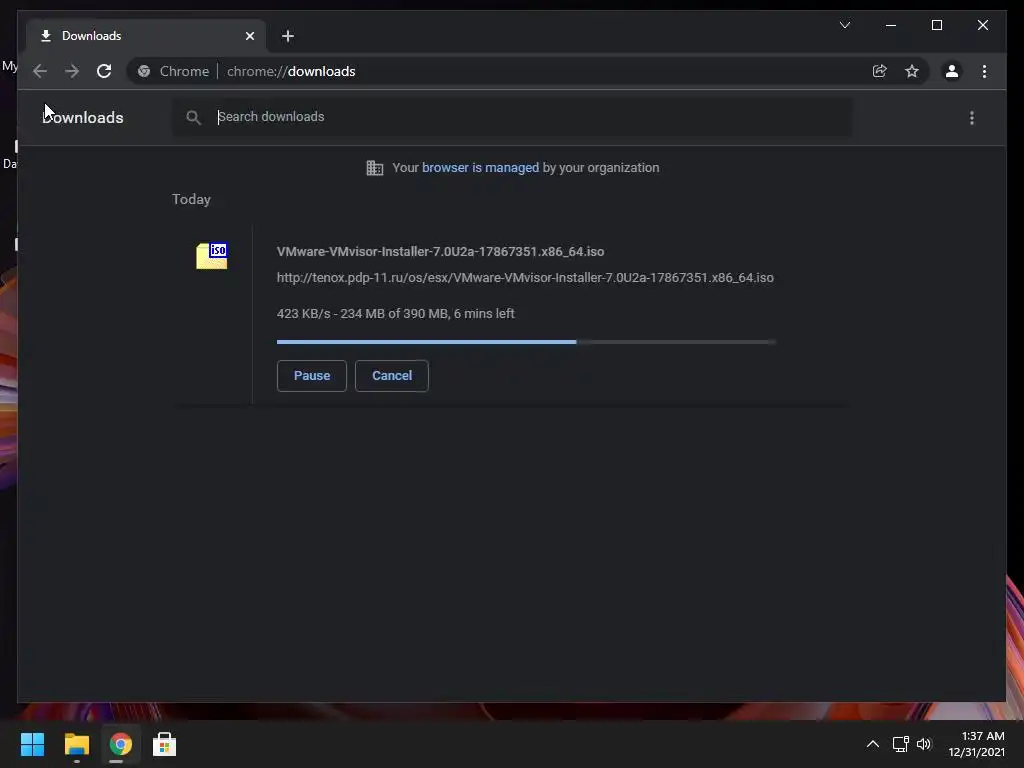Viewport: 1024px width, 768px height.
Task: Cancel the VMware ISO download
Action: [392, 376]
